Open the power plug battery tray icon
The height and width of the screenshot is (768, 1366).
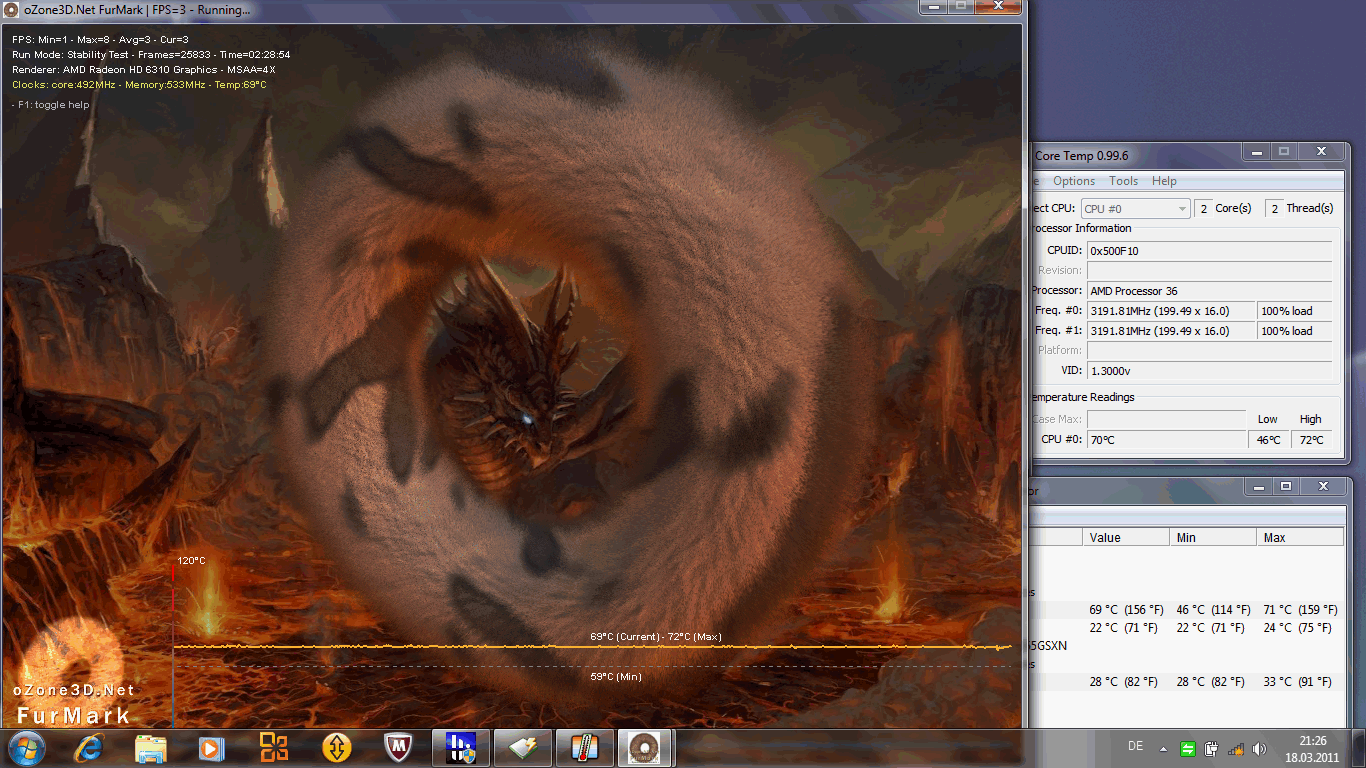1211,749
